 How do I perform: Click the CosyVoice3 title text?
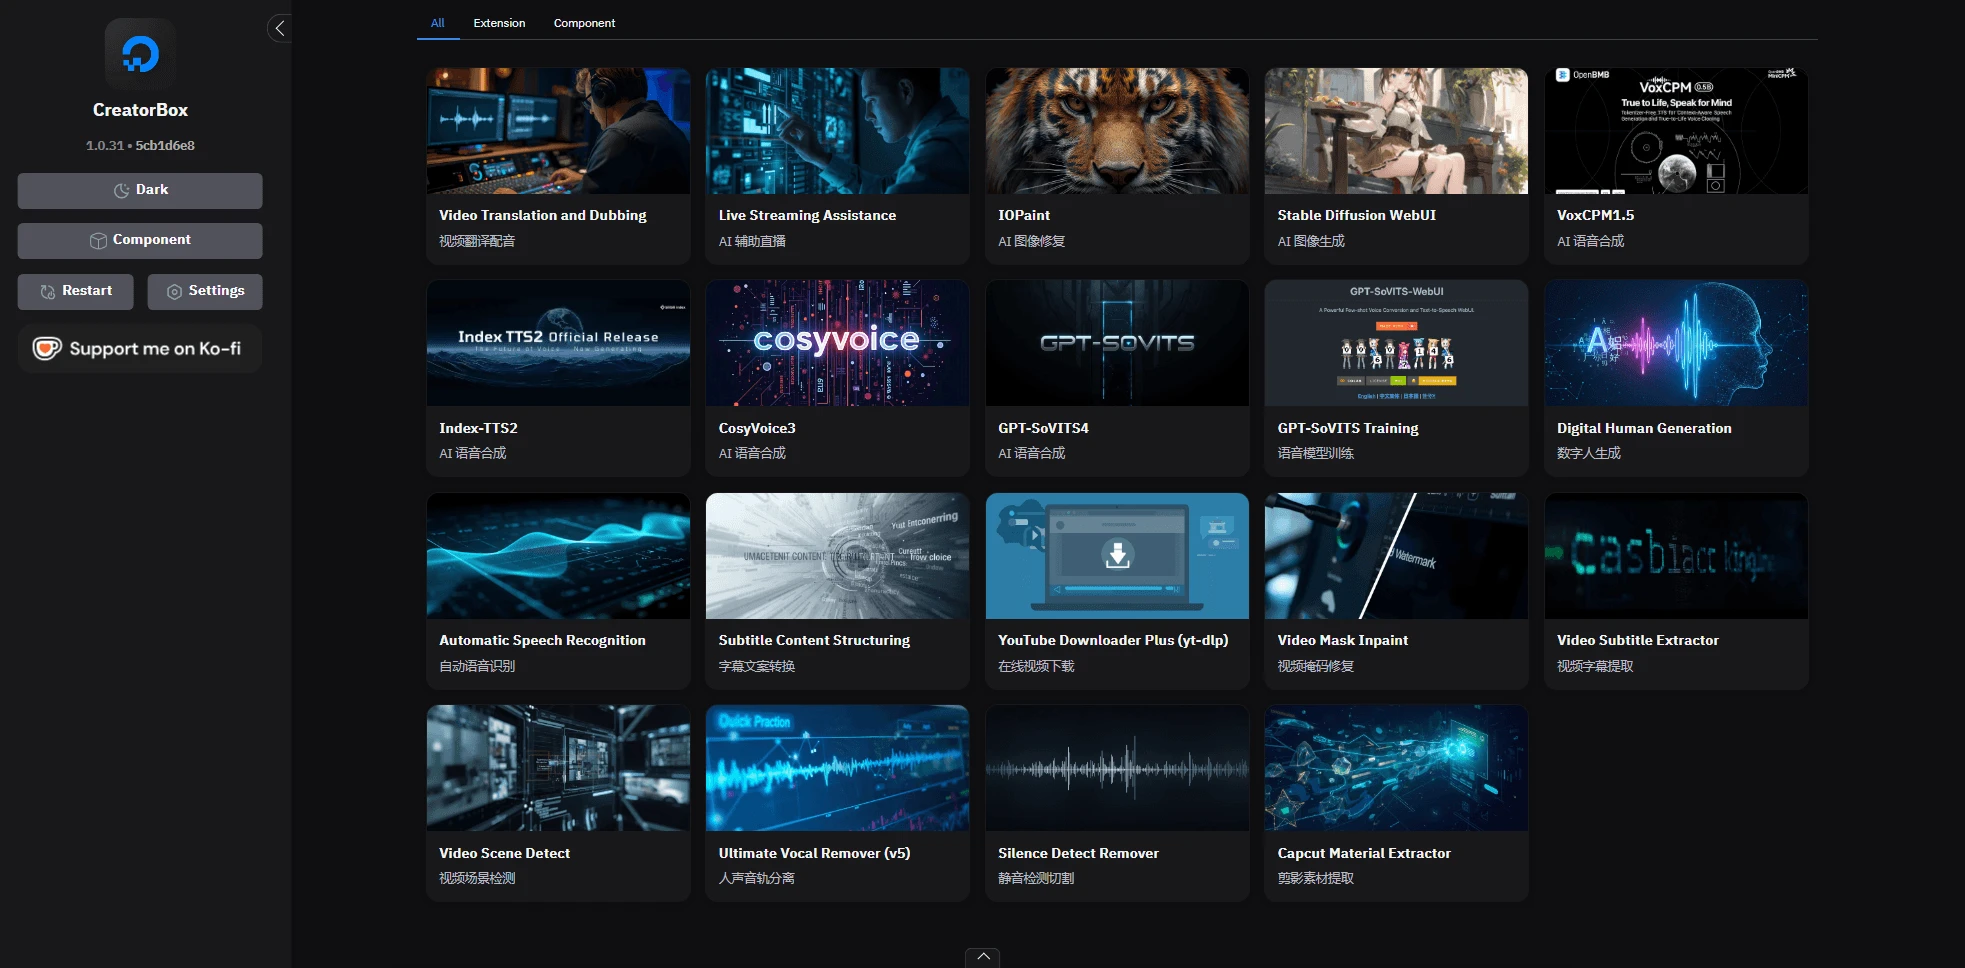pos(757,428)
